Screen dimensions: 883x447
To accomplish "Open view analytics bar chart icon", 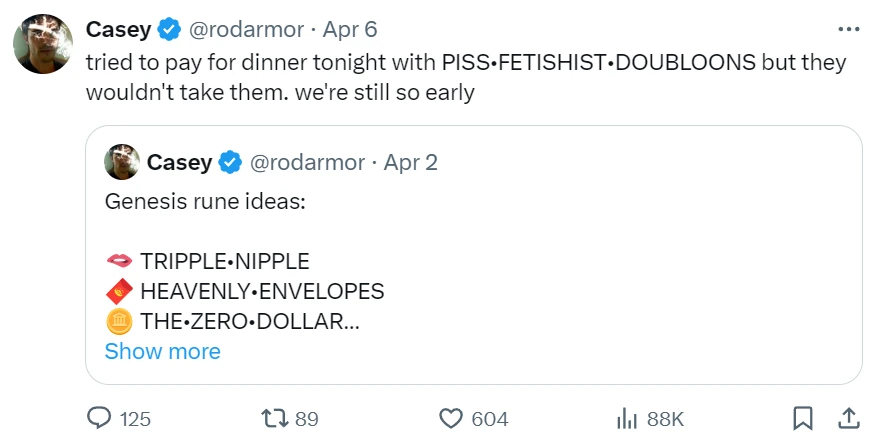I will (627, 418).
